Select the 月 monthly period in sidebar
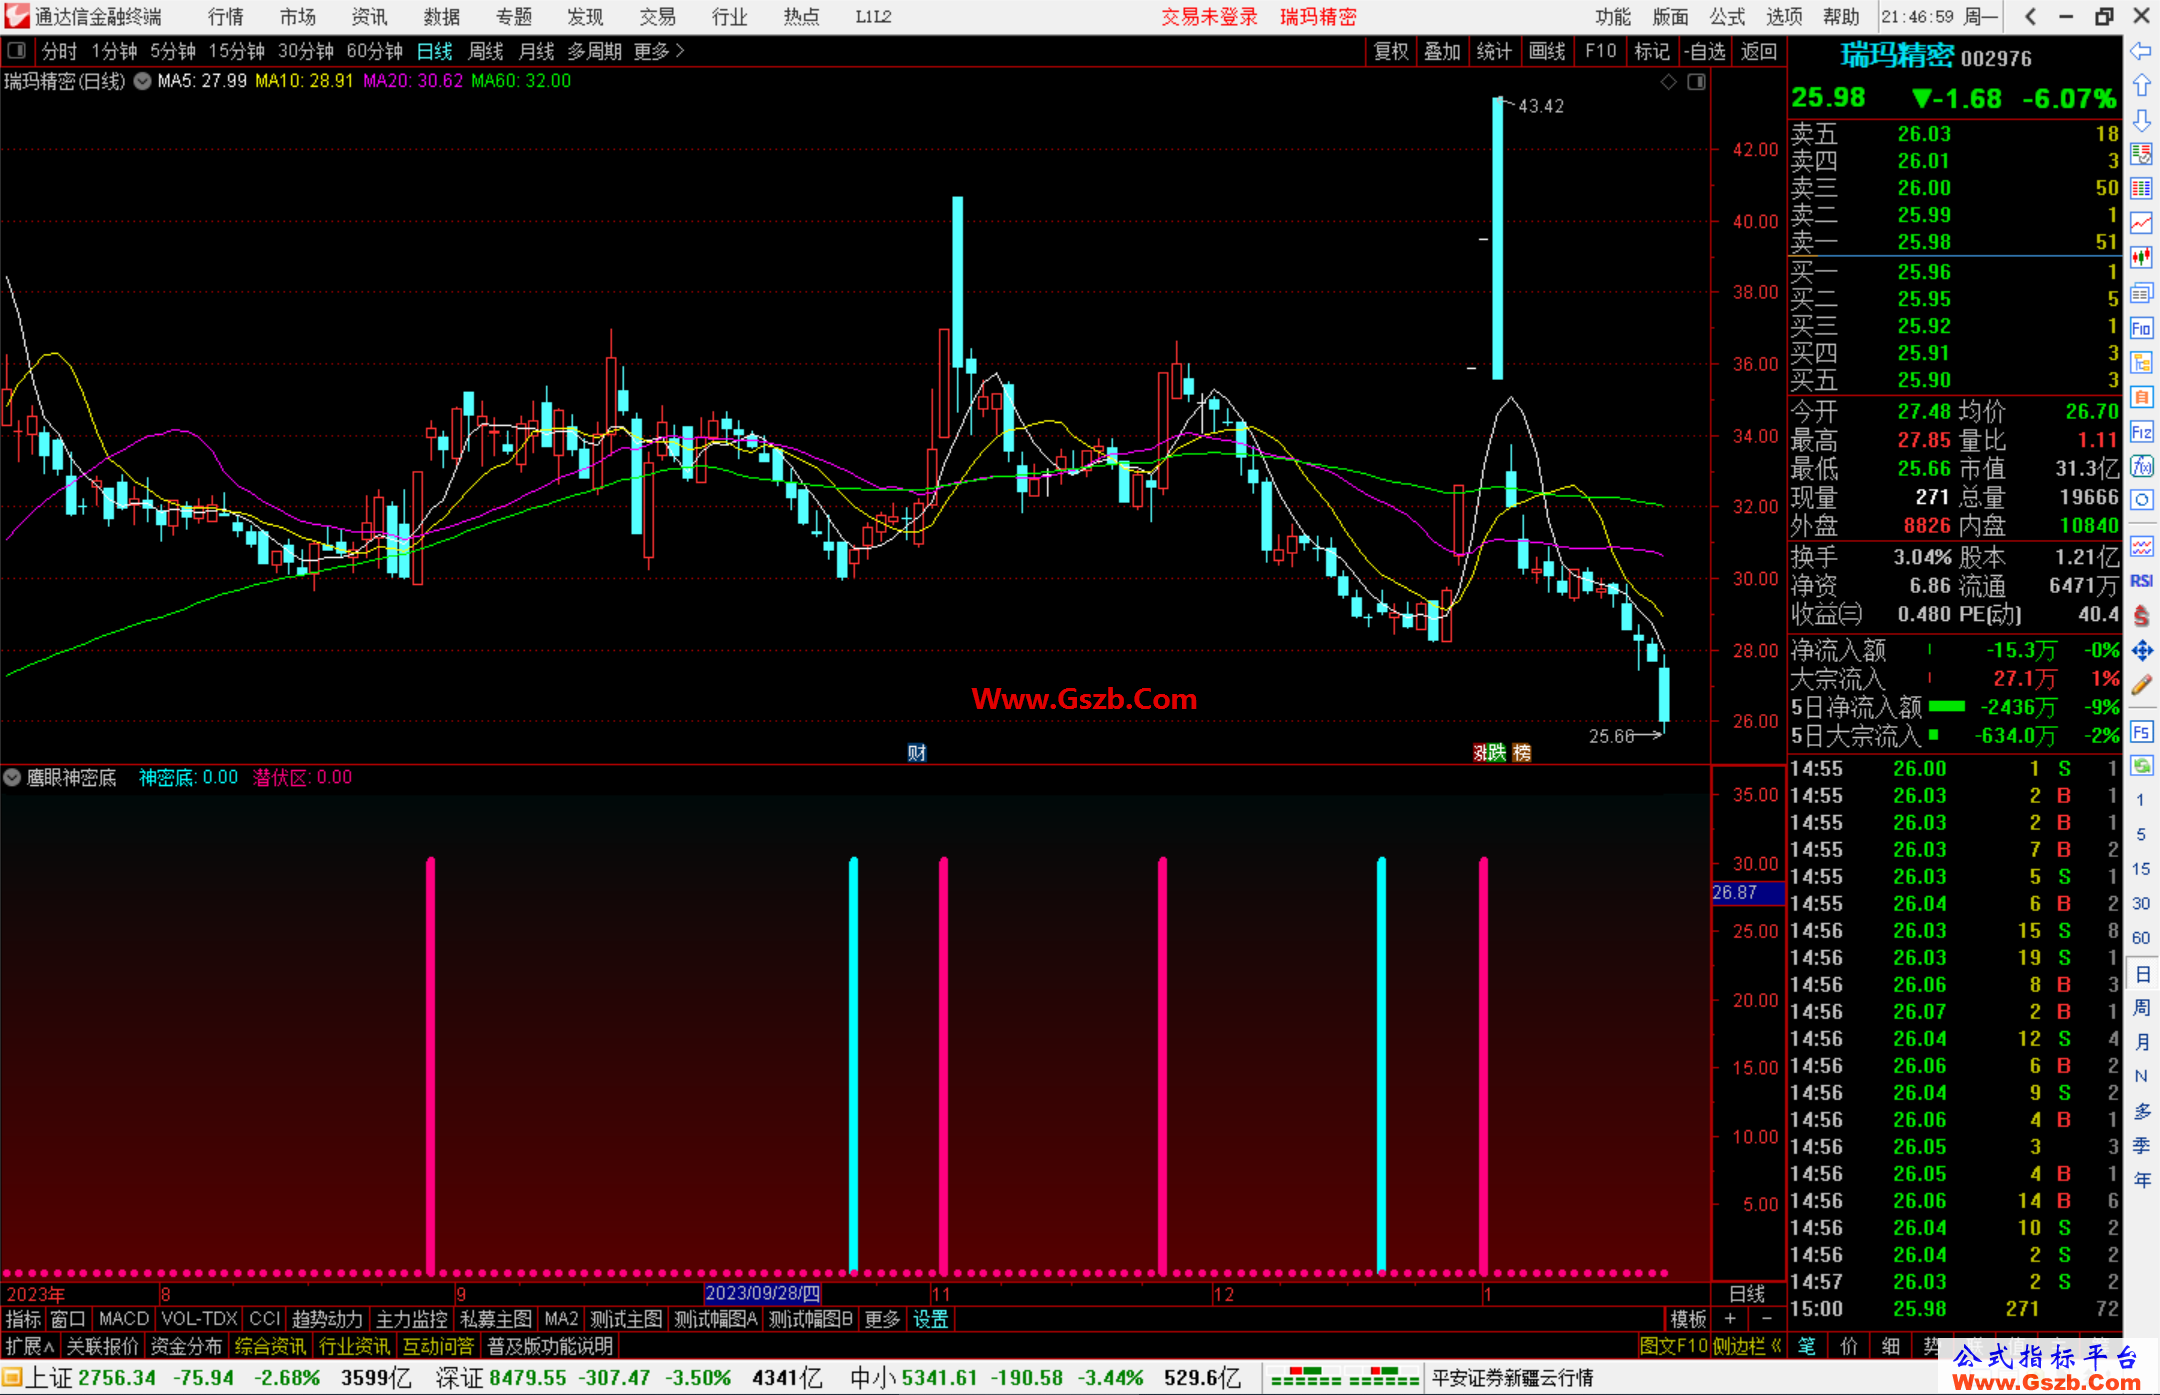This screenshot has height=1395, width=2160. [2141, 1042]
